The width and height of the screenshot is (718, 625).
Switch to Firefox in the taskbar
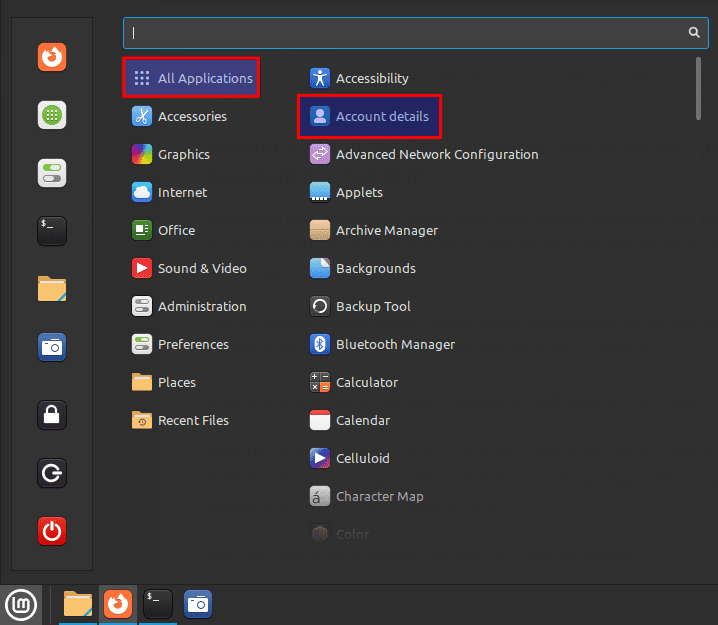pos(118,604)
